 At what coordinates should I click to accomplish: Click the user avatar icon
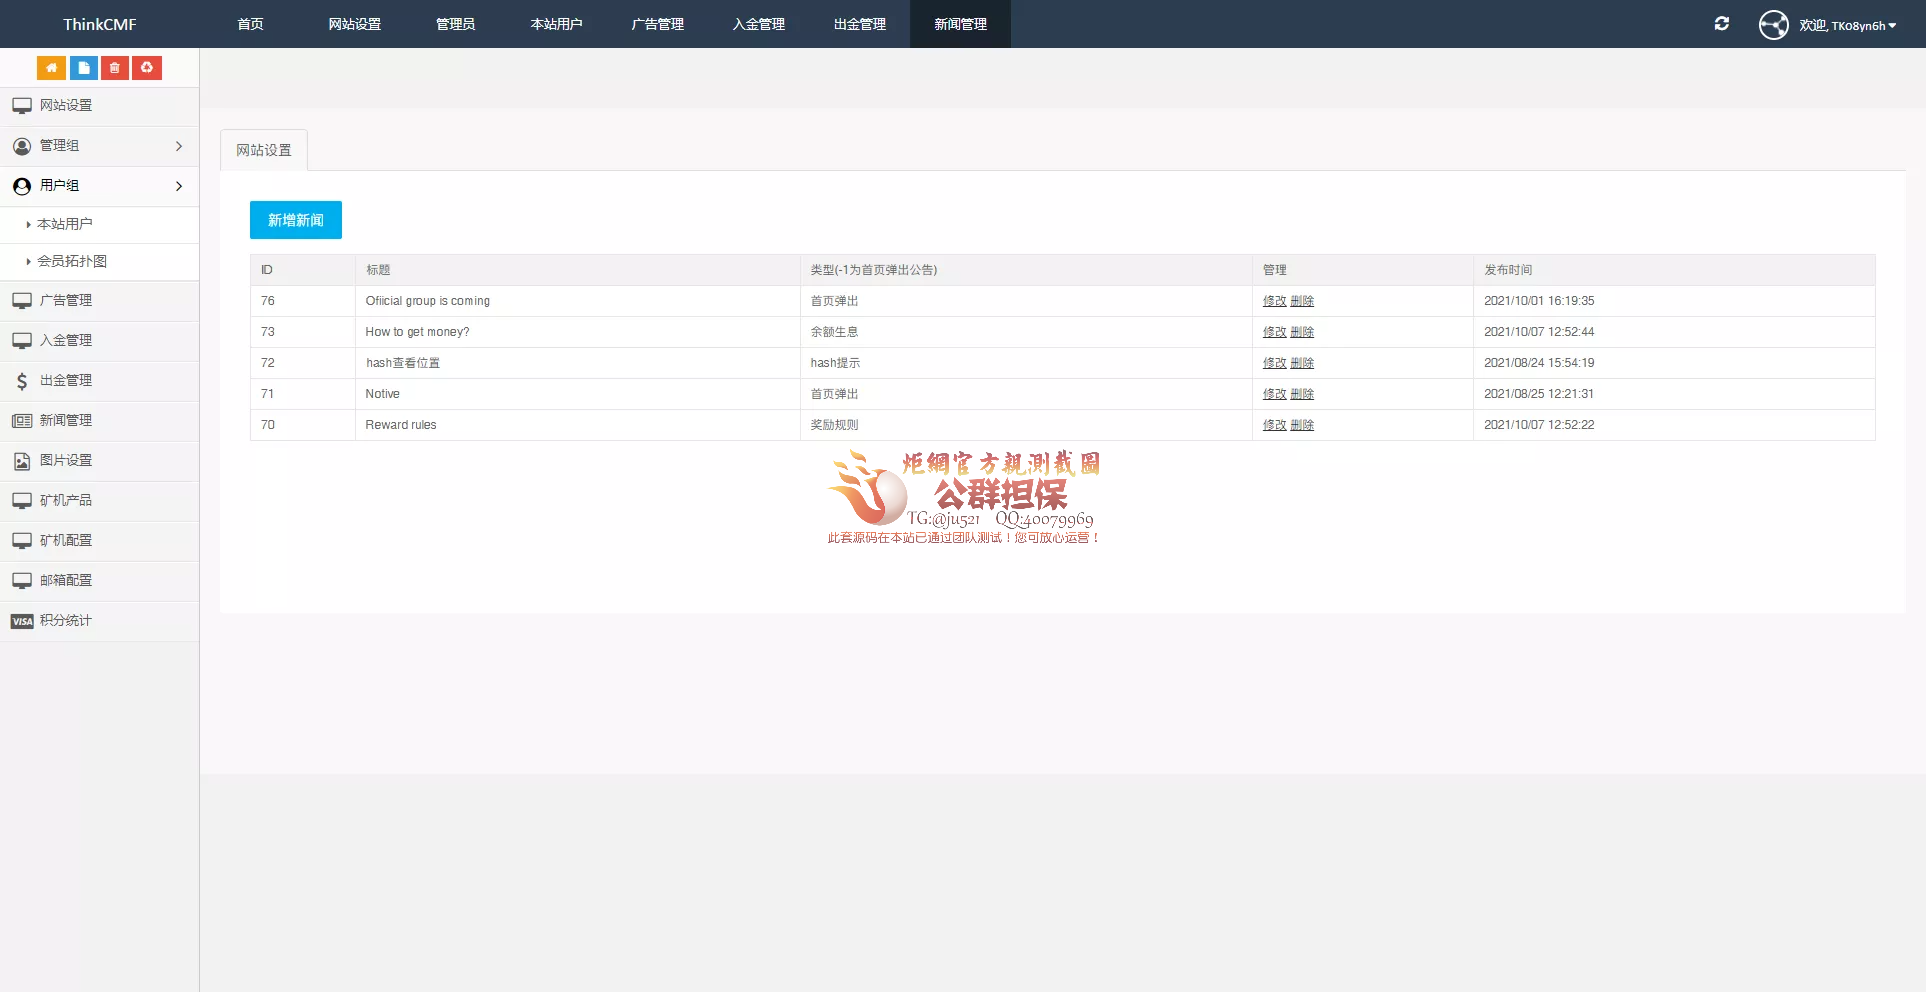tap(1773, 25)
